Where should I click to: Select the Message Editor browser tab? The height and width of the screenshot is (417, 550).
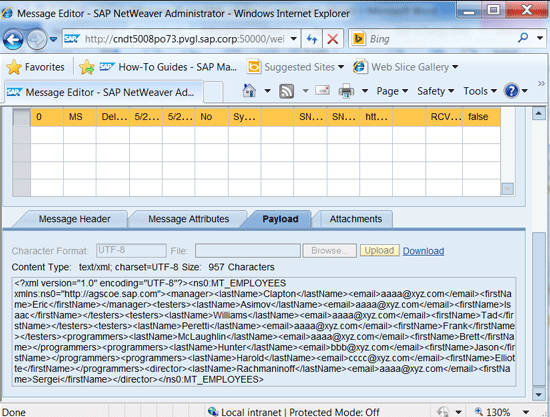[103, 92]
